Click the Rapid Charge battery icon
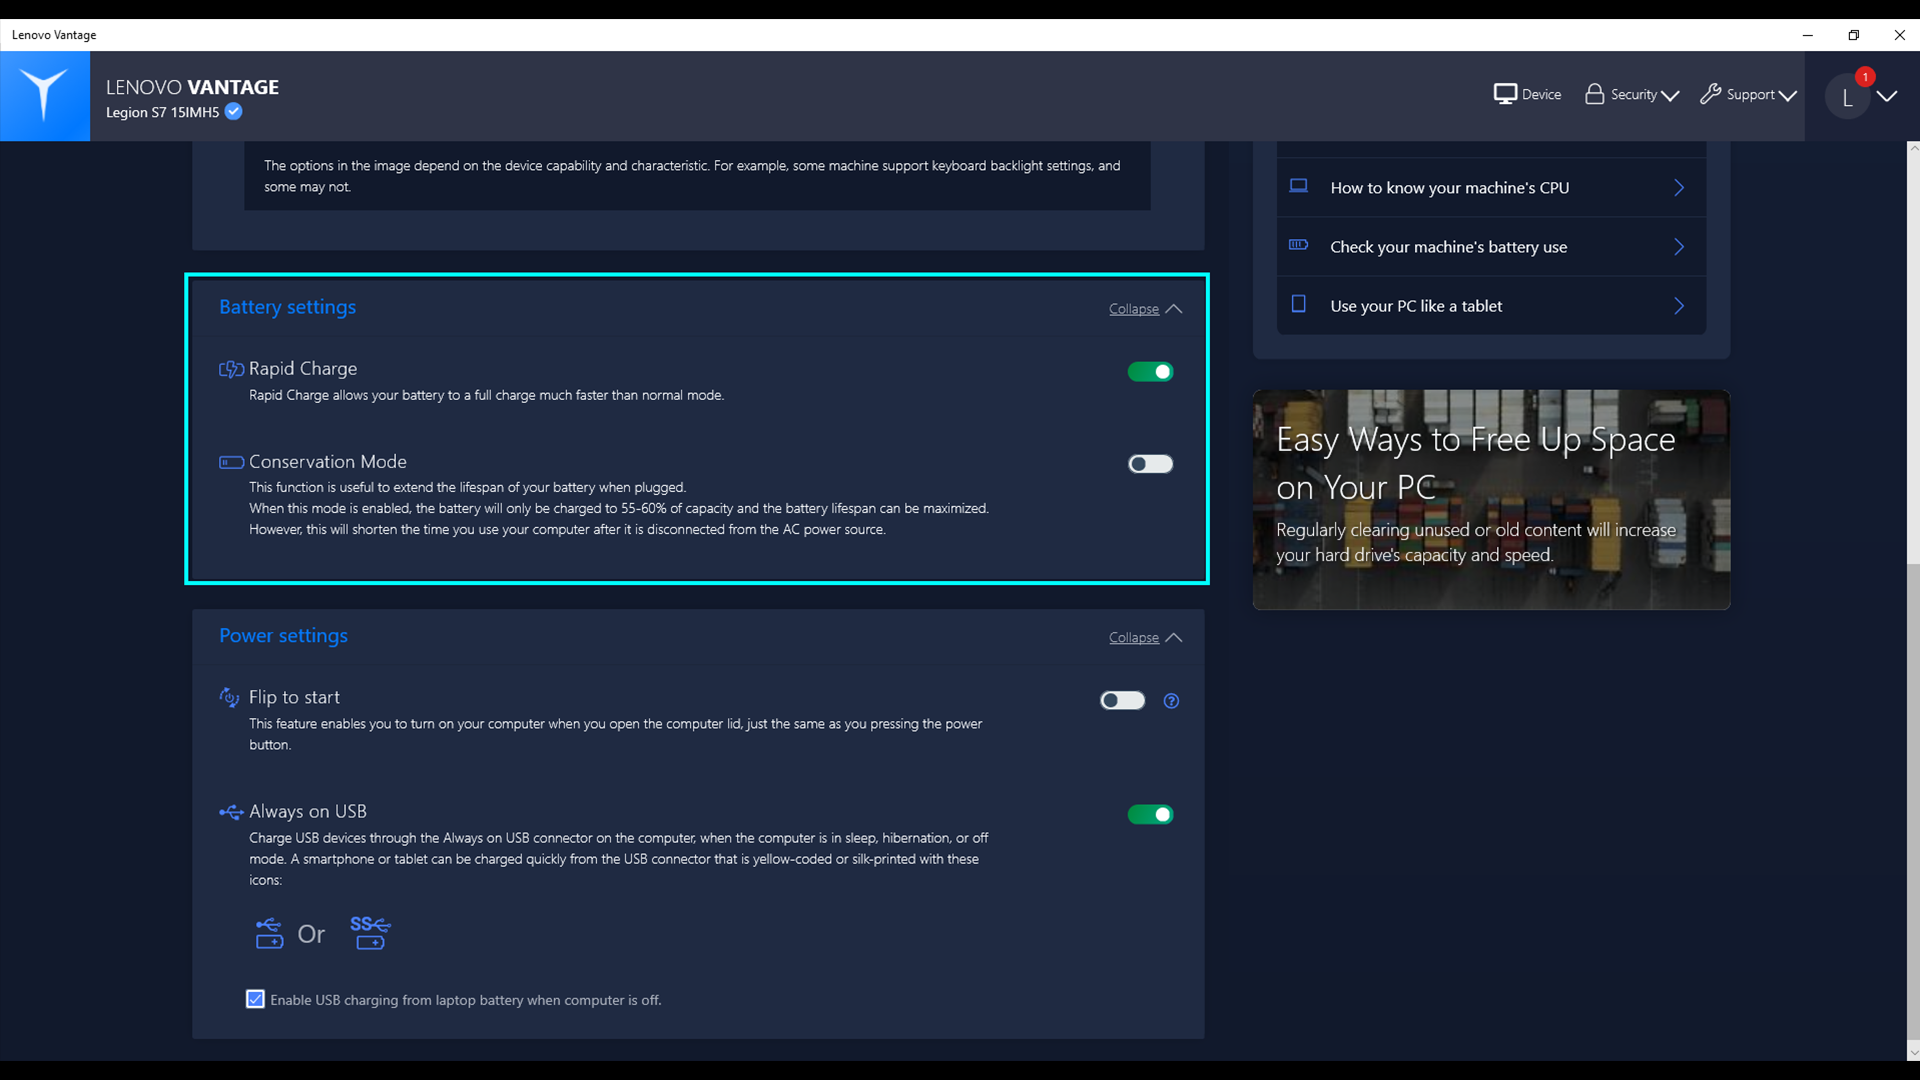This screenshot has width=1920, height=1080. tap(231, 369)
